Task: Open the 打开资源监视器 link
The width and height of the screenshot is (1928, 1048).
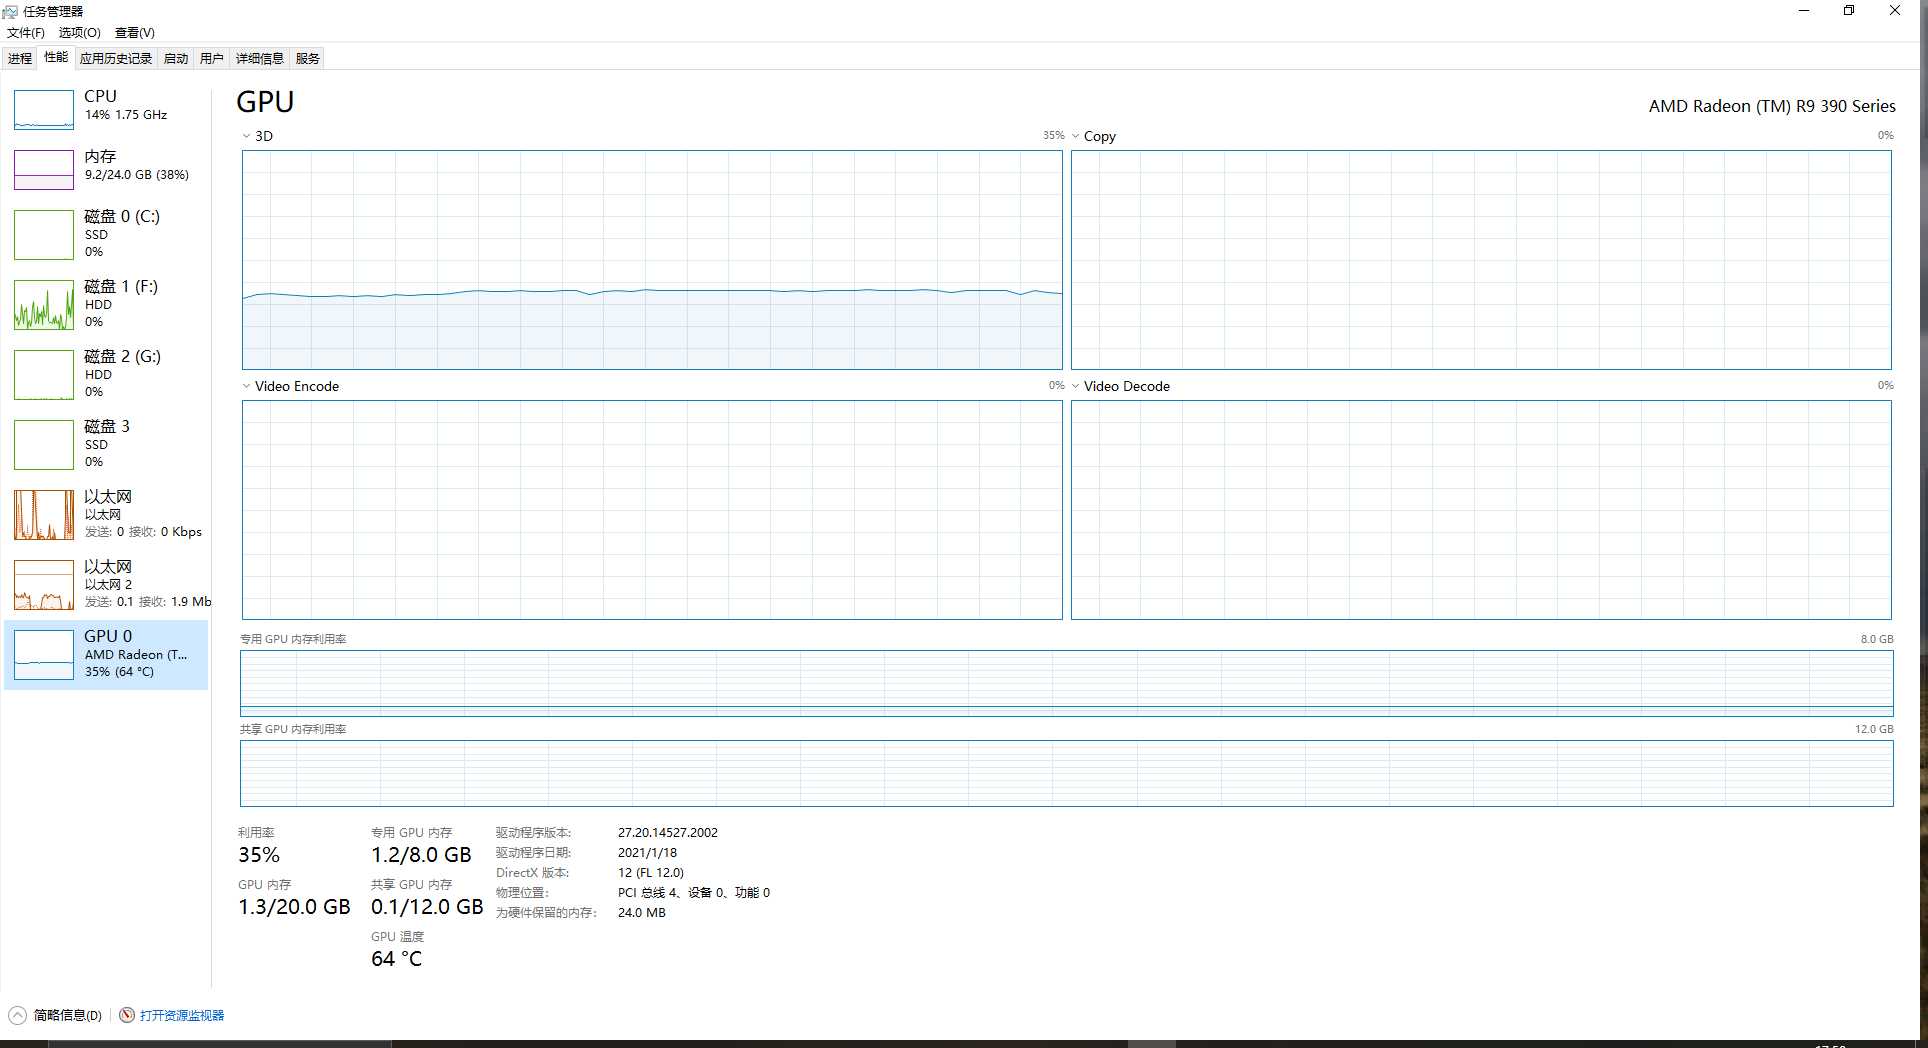Action: coord(182,1015)
